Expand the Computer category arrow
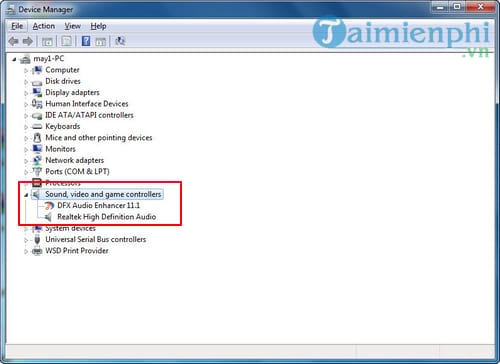This screenshot has width=500, height=364. (26, 70)
